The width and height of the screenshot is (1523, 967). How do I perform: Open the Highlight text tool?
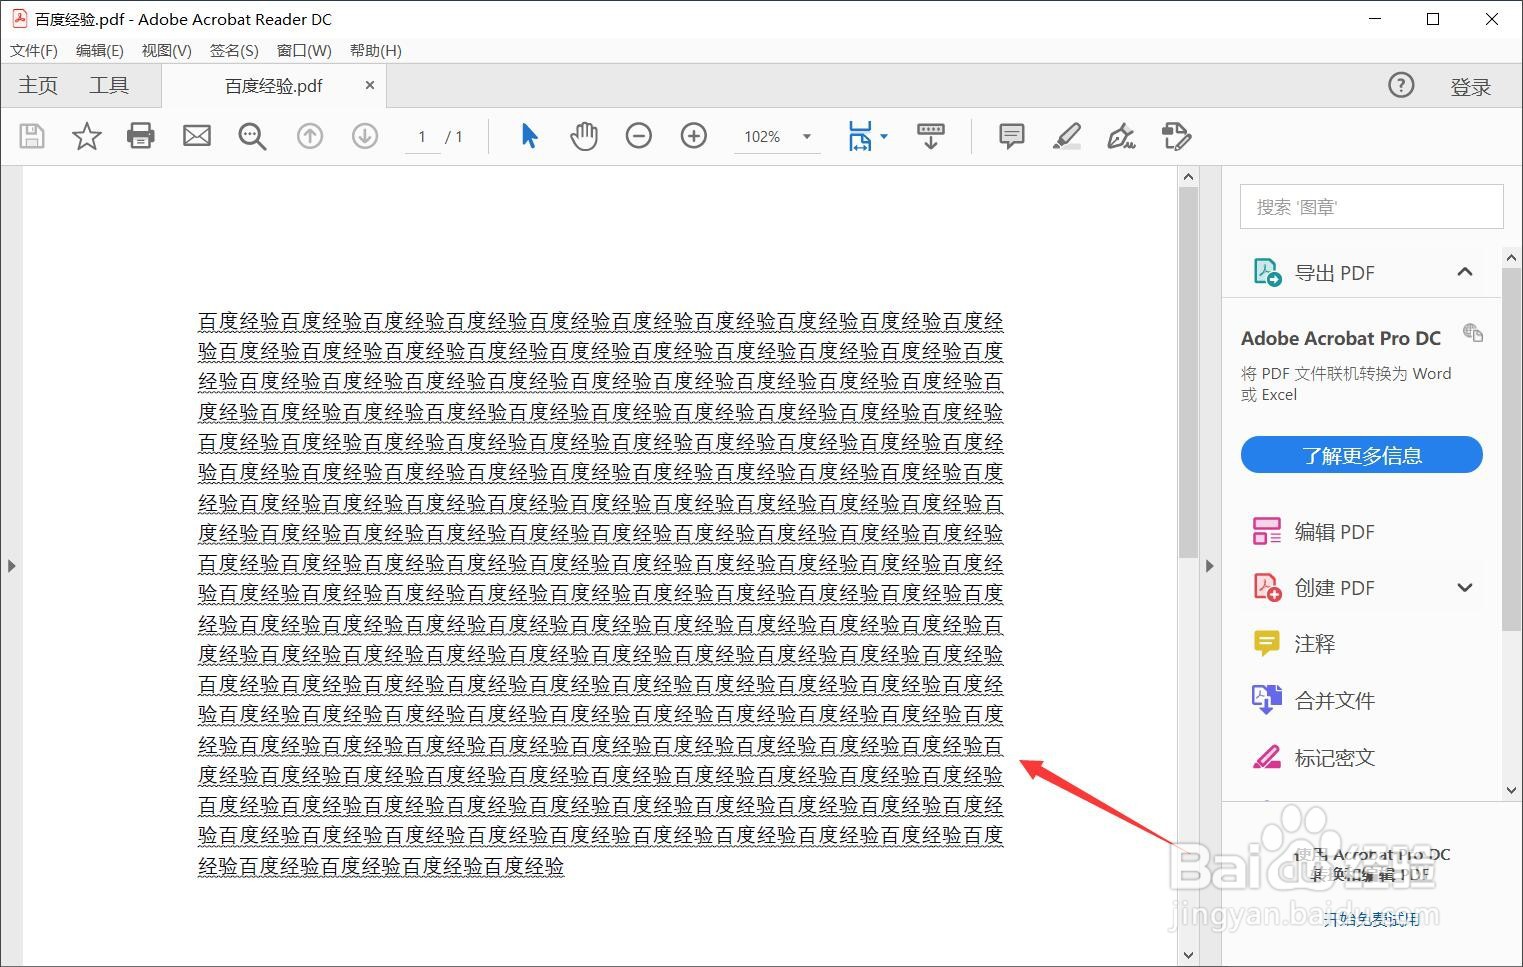point(1066,136)
